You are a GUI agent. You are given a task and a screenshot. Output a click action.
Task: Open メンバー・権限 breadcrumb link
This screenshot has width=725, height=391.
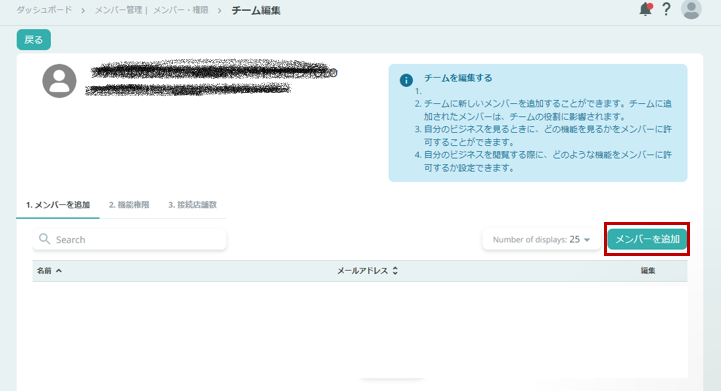[181, 10]
